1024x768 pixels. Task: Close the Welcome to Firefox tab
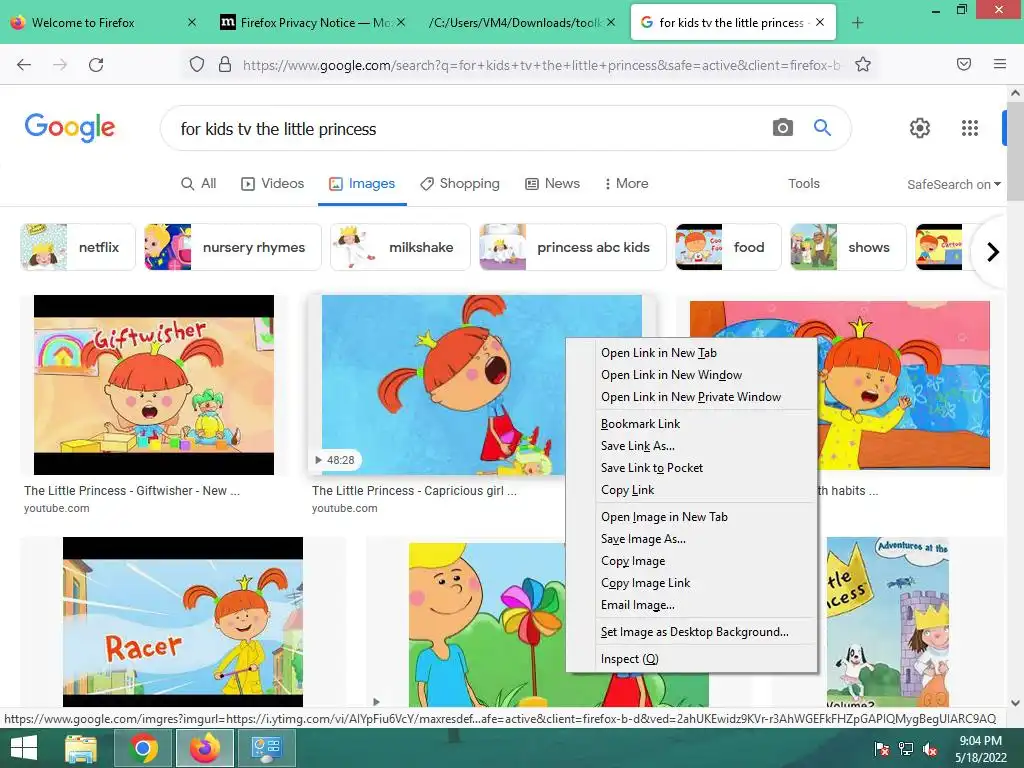(191, 22)
